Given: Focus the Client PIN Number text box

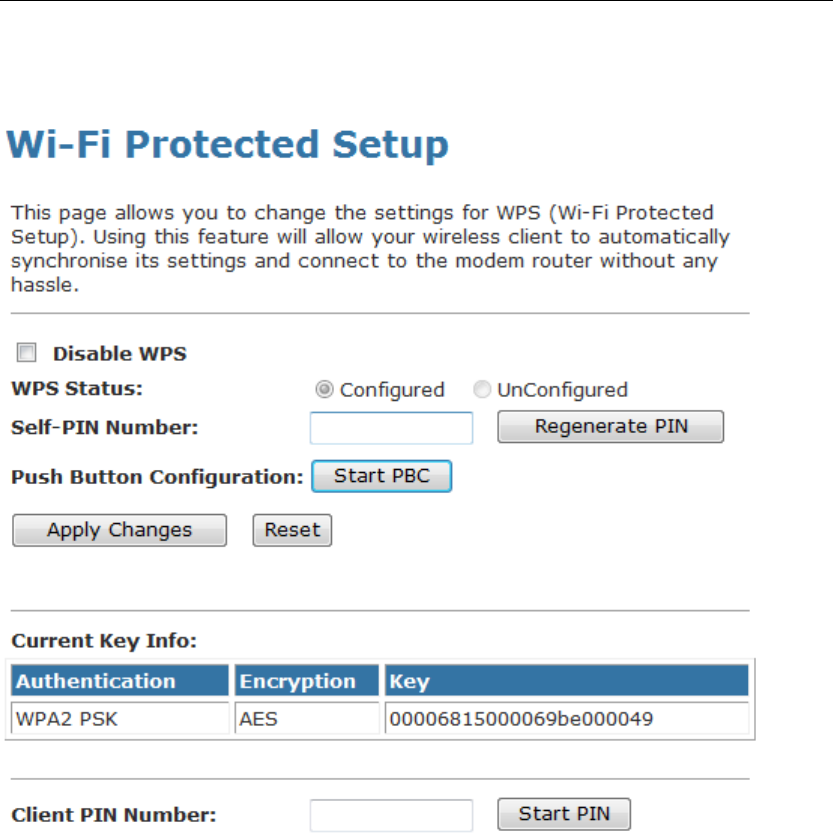Looking at the screenshot, I should point(391,815).
